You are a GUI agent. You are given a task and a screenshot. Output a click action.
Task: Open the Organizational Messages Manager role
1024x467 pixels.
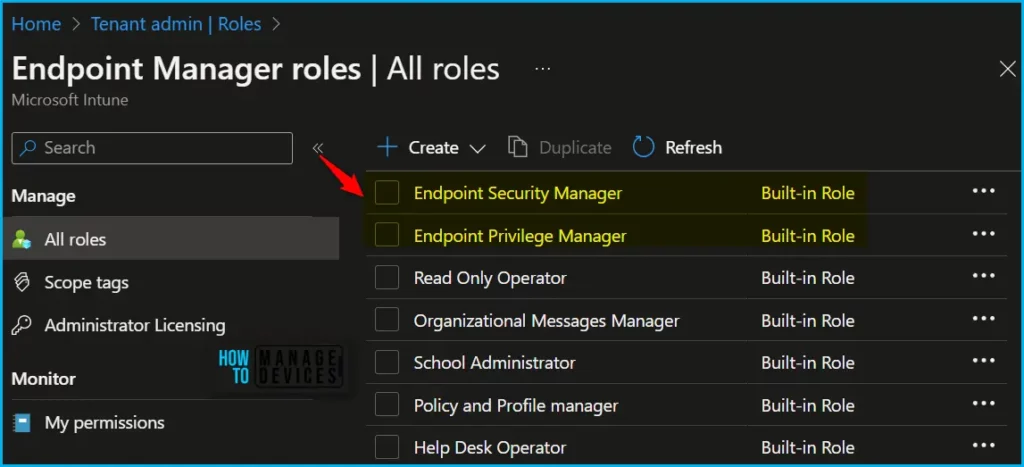click(x=547, y=321)
